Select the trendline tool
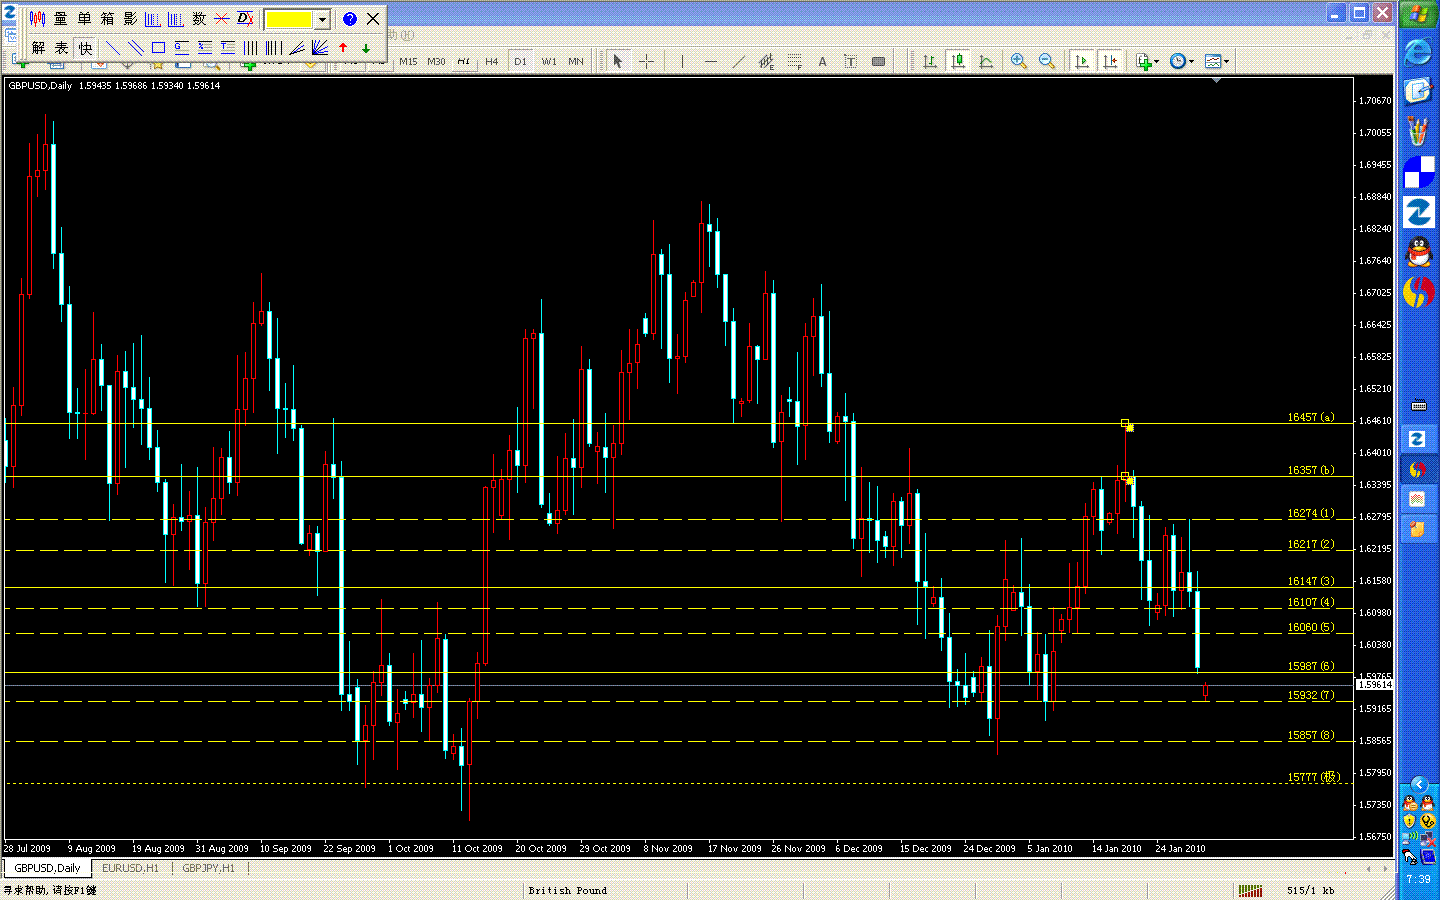 coord(738,62)
